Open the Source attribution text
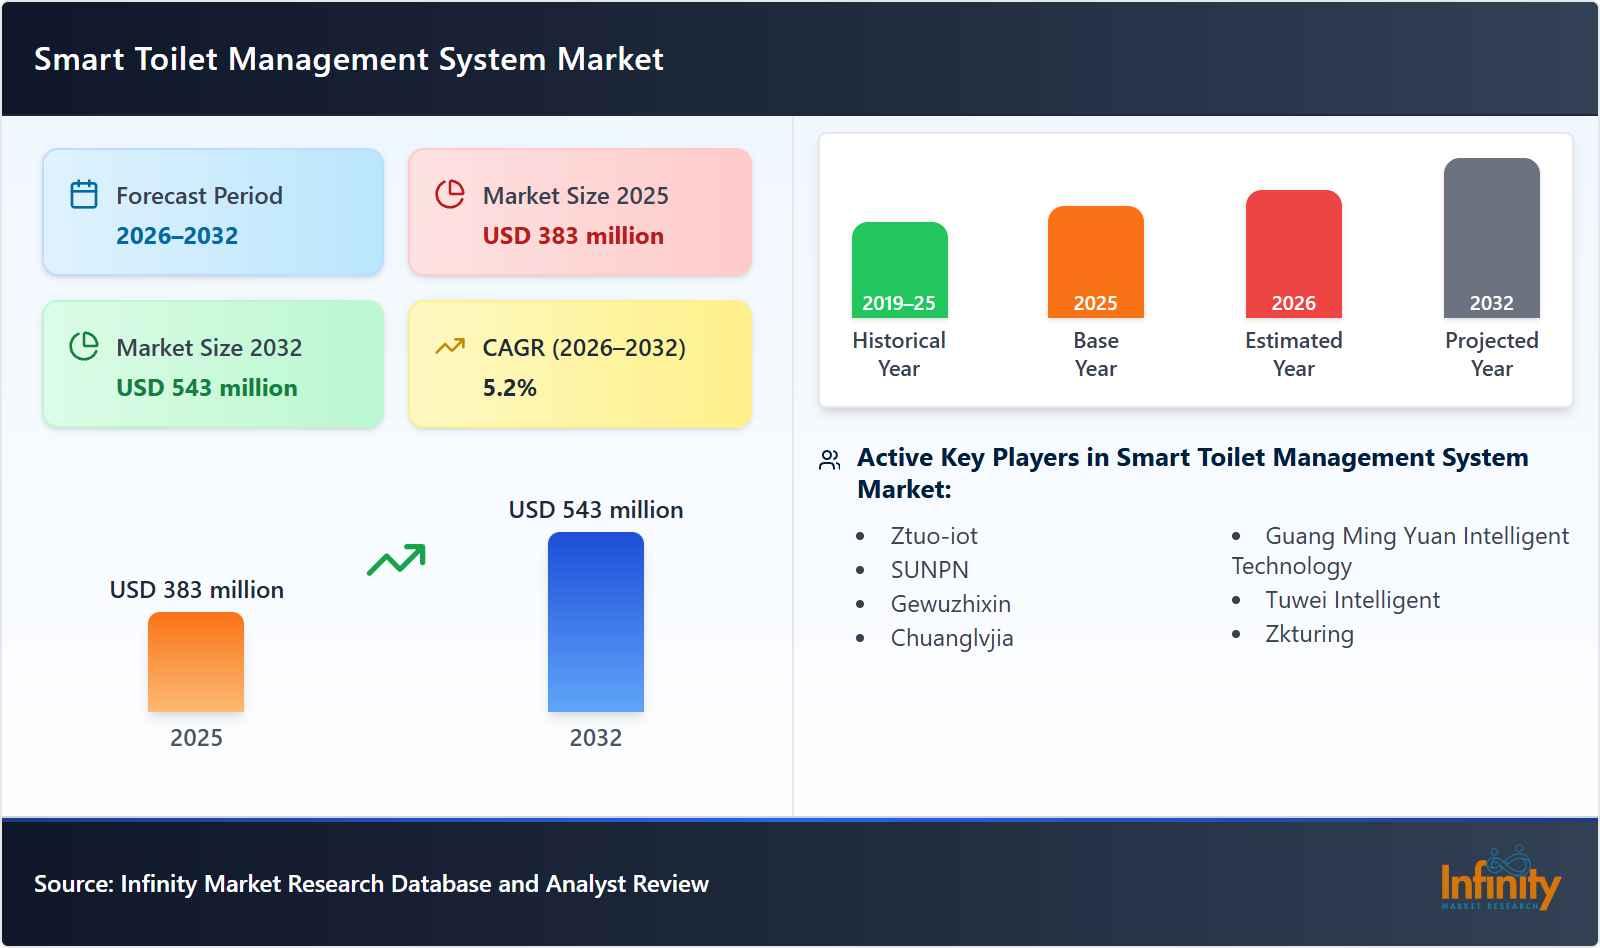Viewport: 1600px width, 948px height. point(371,884)
